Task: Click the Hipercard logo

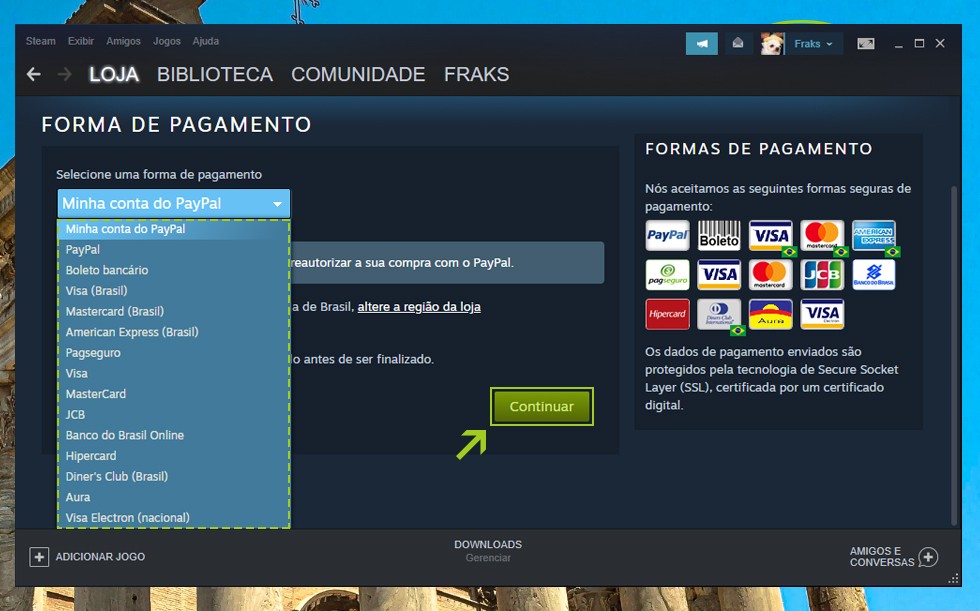Action: (x=668, y=314)
